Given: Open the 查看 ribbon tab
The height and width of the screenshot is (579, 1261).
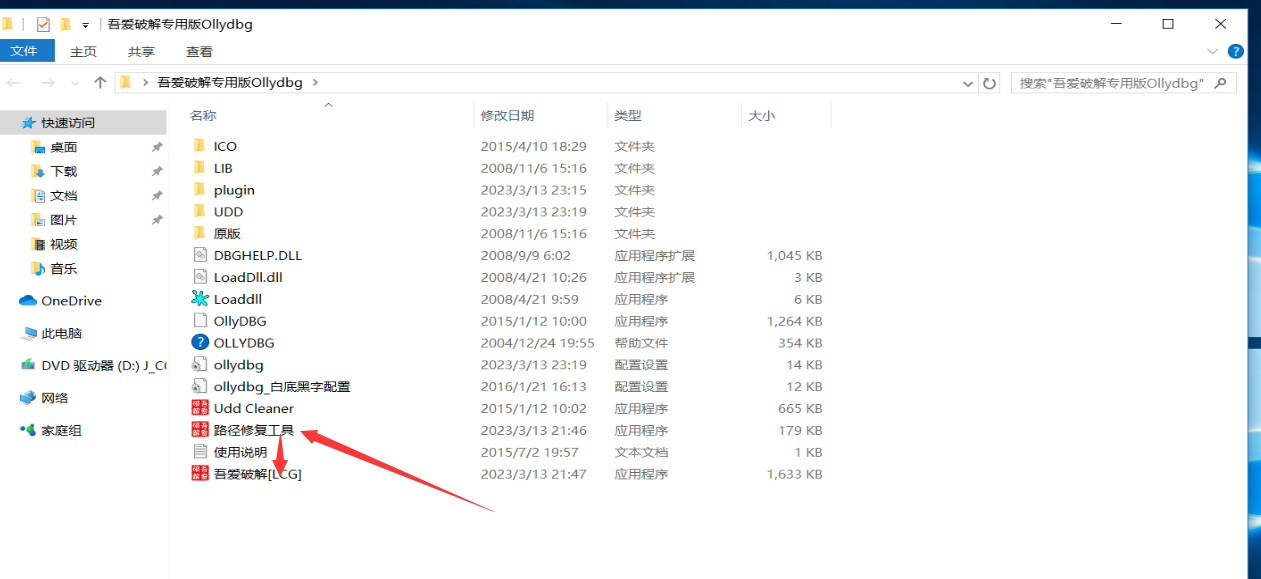Looking at the screenshot, I should coord(199,52).
